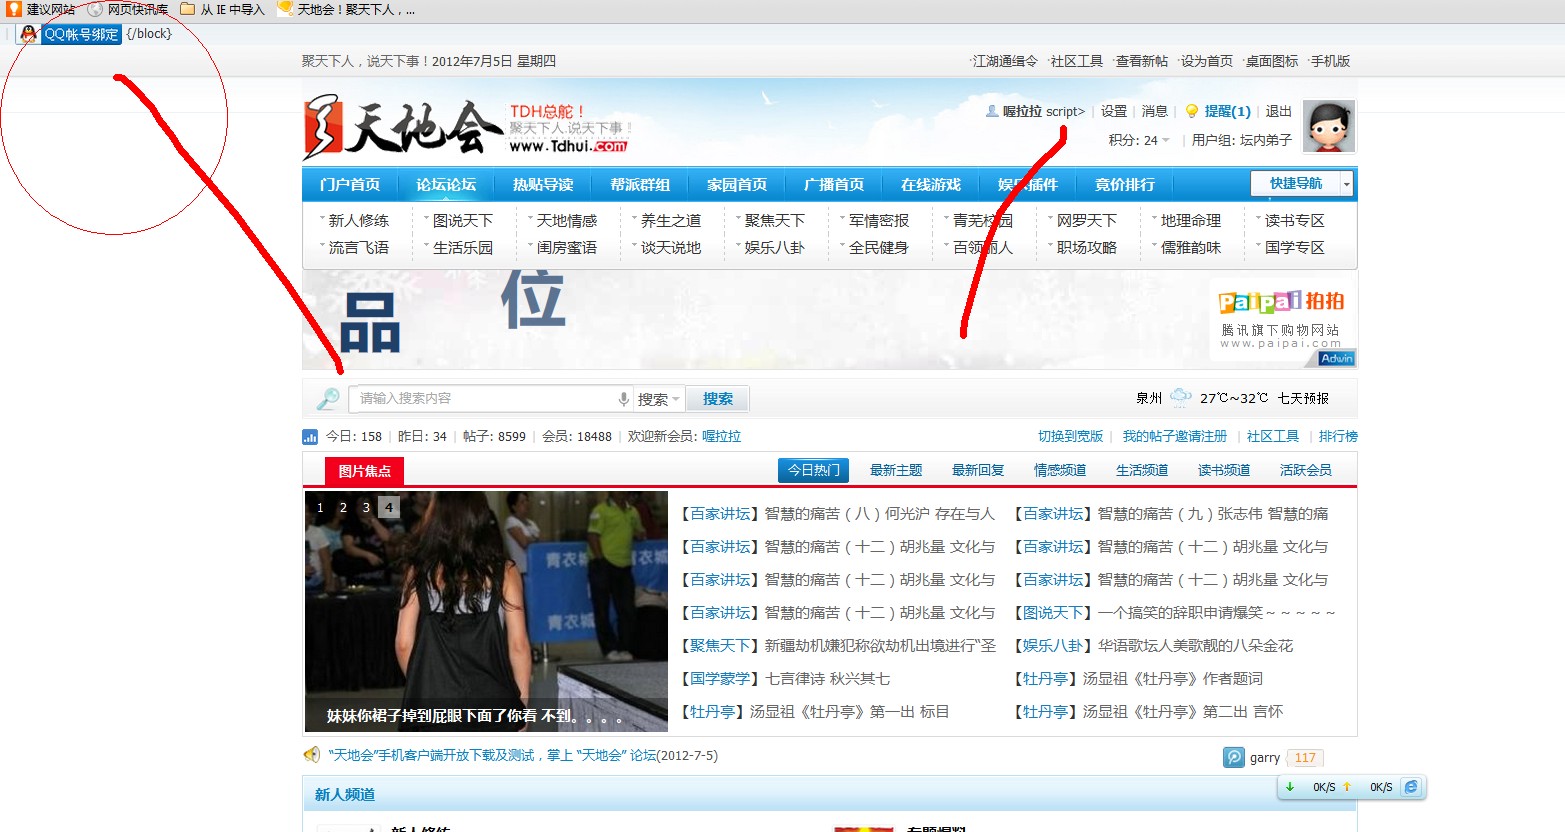Switch to the 情感频道 tab
Viewport: 1565px width, 832px height.
click(1060, 470)
